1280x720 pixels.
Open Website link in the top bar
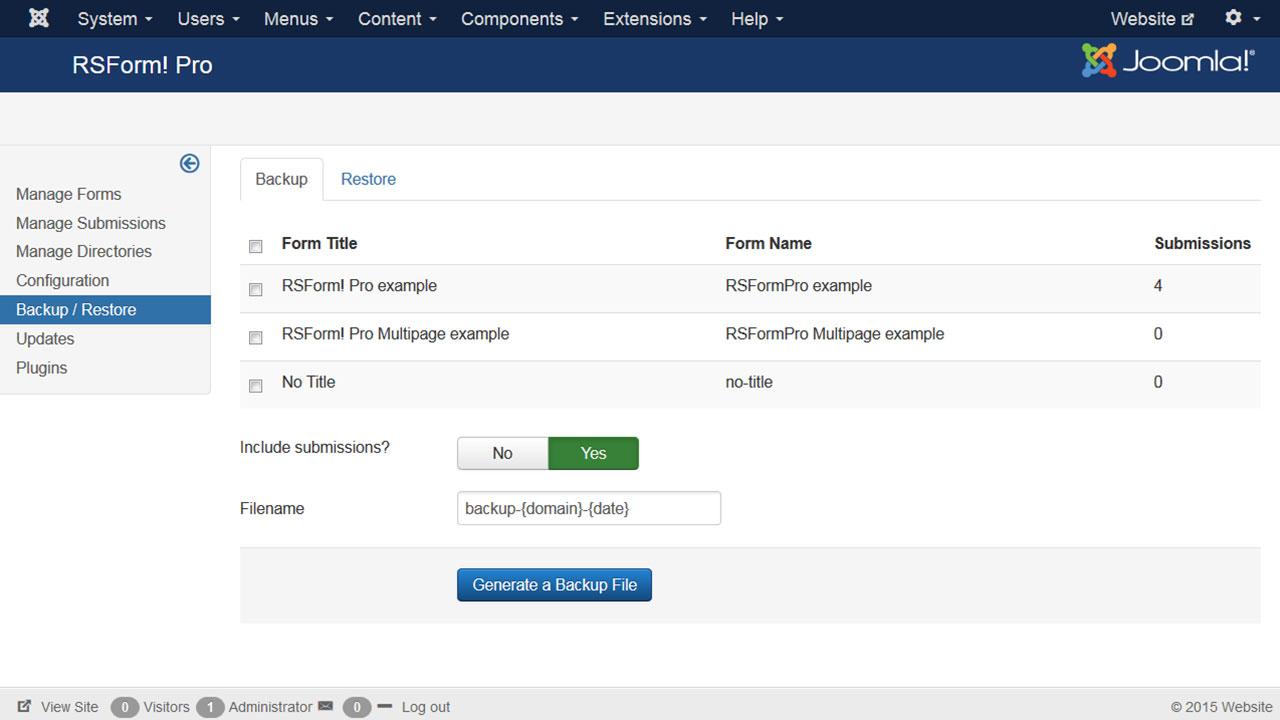click(1152, 19)
